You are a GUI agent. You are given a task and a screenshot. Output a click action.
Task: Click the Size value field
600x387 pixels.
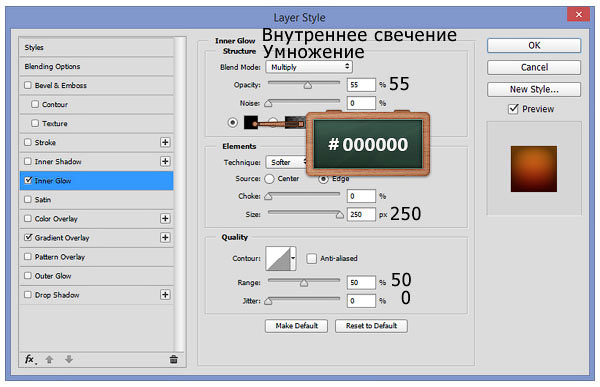[x=361, y=214]
